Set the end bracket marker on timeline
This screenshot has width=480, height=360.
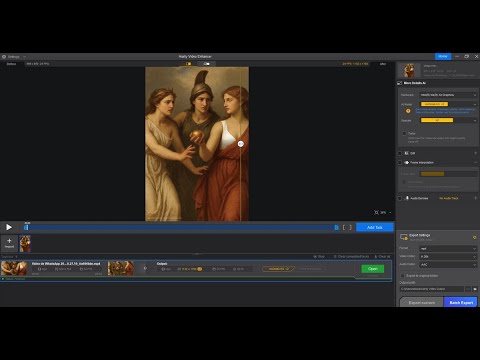tap(350, 227)
